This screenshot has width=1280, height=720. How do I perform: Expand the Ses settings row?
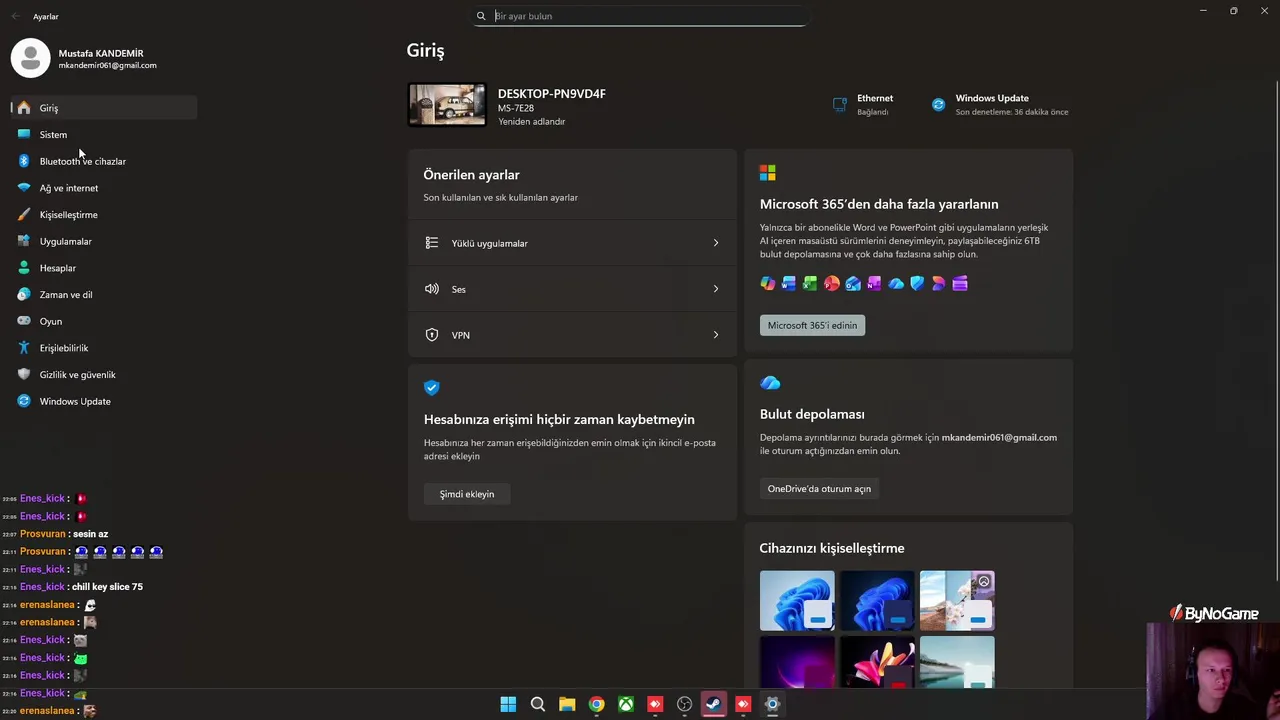(x=572, y=289)
